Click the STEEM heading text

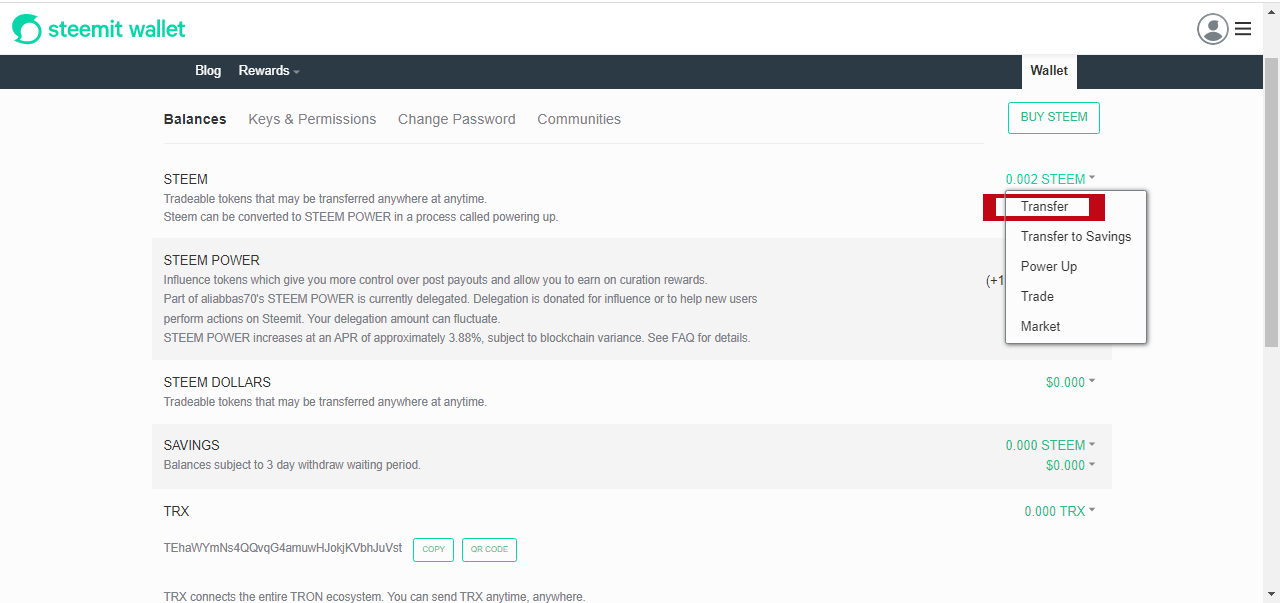click(186, 179)
